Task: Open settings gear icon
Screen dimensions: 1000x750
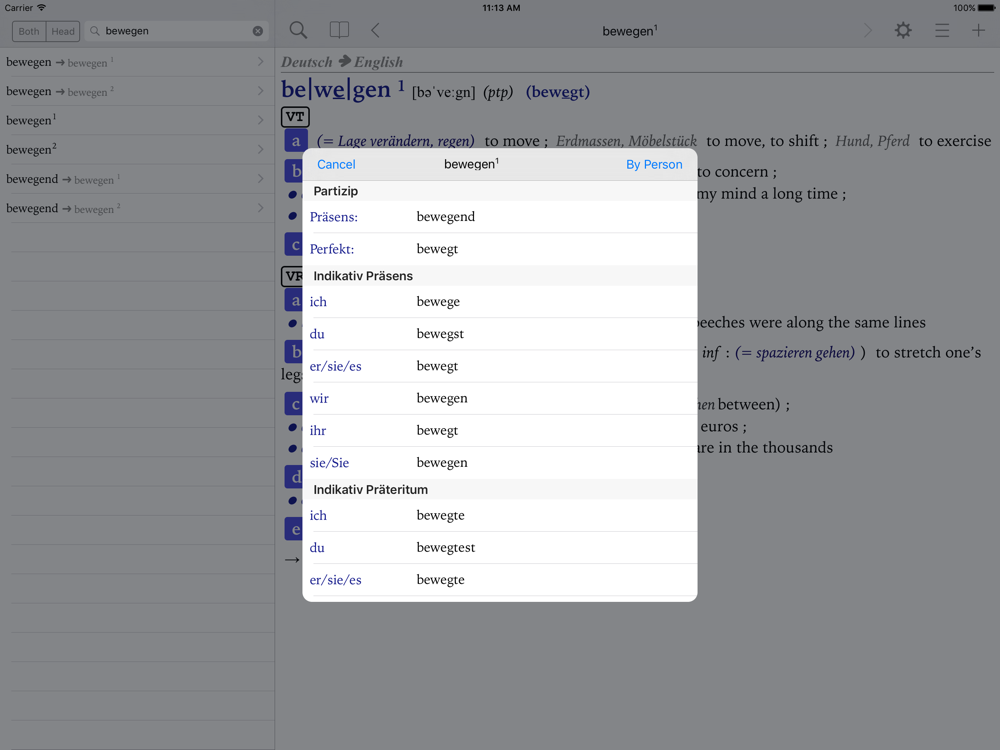Action: point(903,30)
